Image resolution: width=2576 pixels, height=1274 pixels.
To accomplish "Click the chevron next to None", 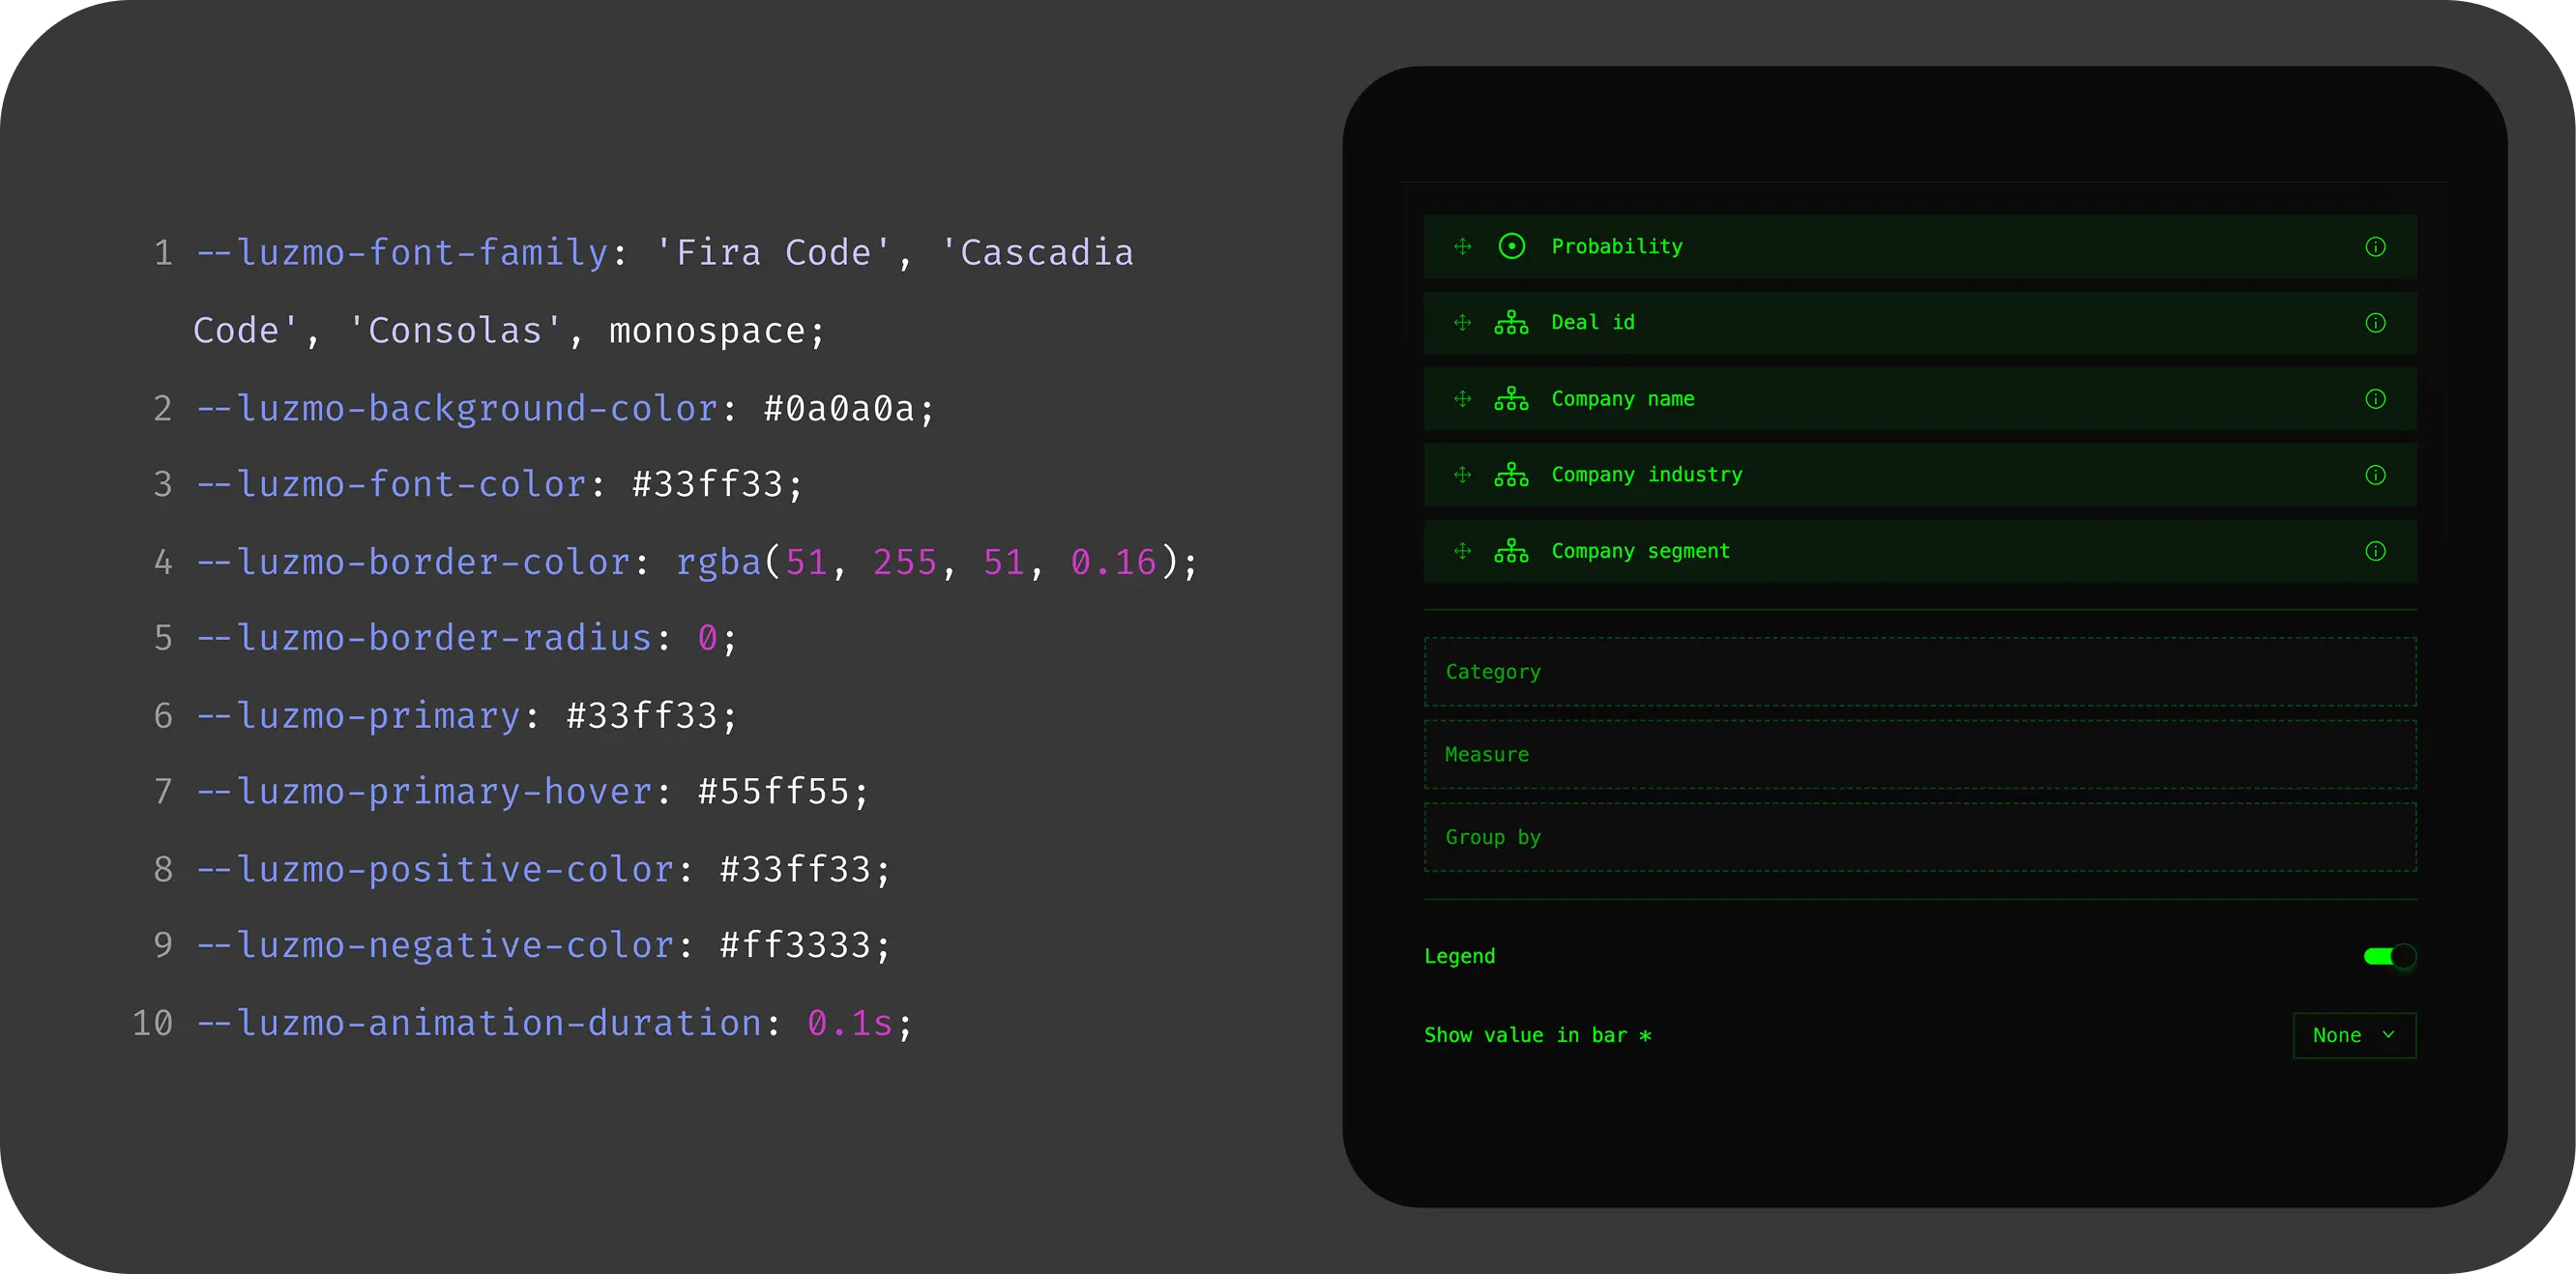I will [2388, 1035].
